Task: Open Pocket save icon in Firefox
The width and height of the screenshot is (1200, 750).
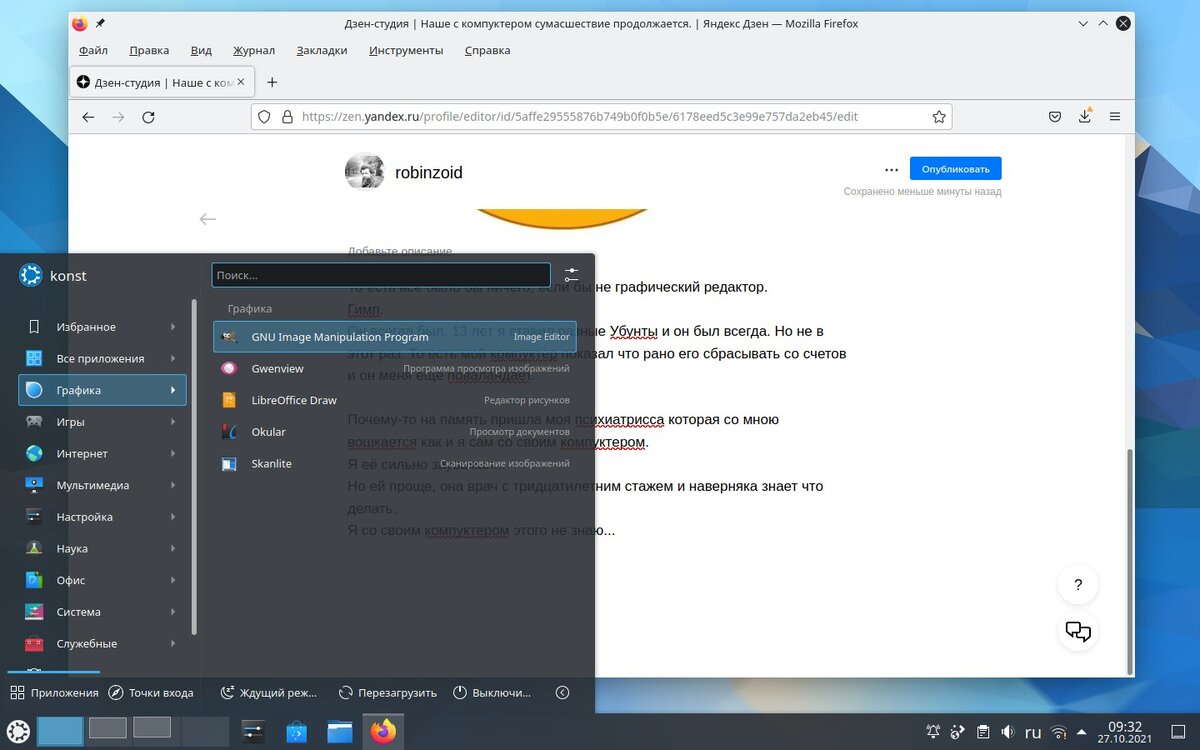Action: [x=1054, y=117]
